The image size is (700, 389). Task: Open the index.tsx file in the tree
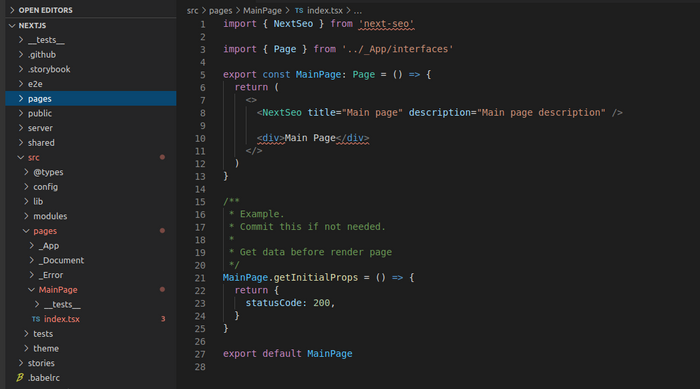62,319
